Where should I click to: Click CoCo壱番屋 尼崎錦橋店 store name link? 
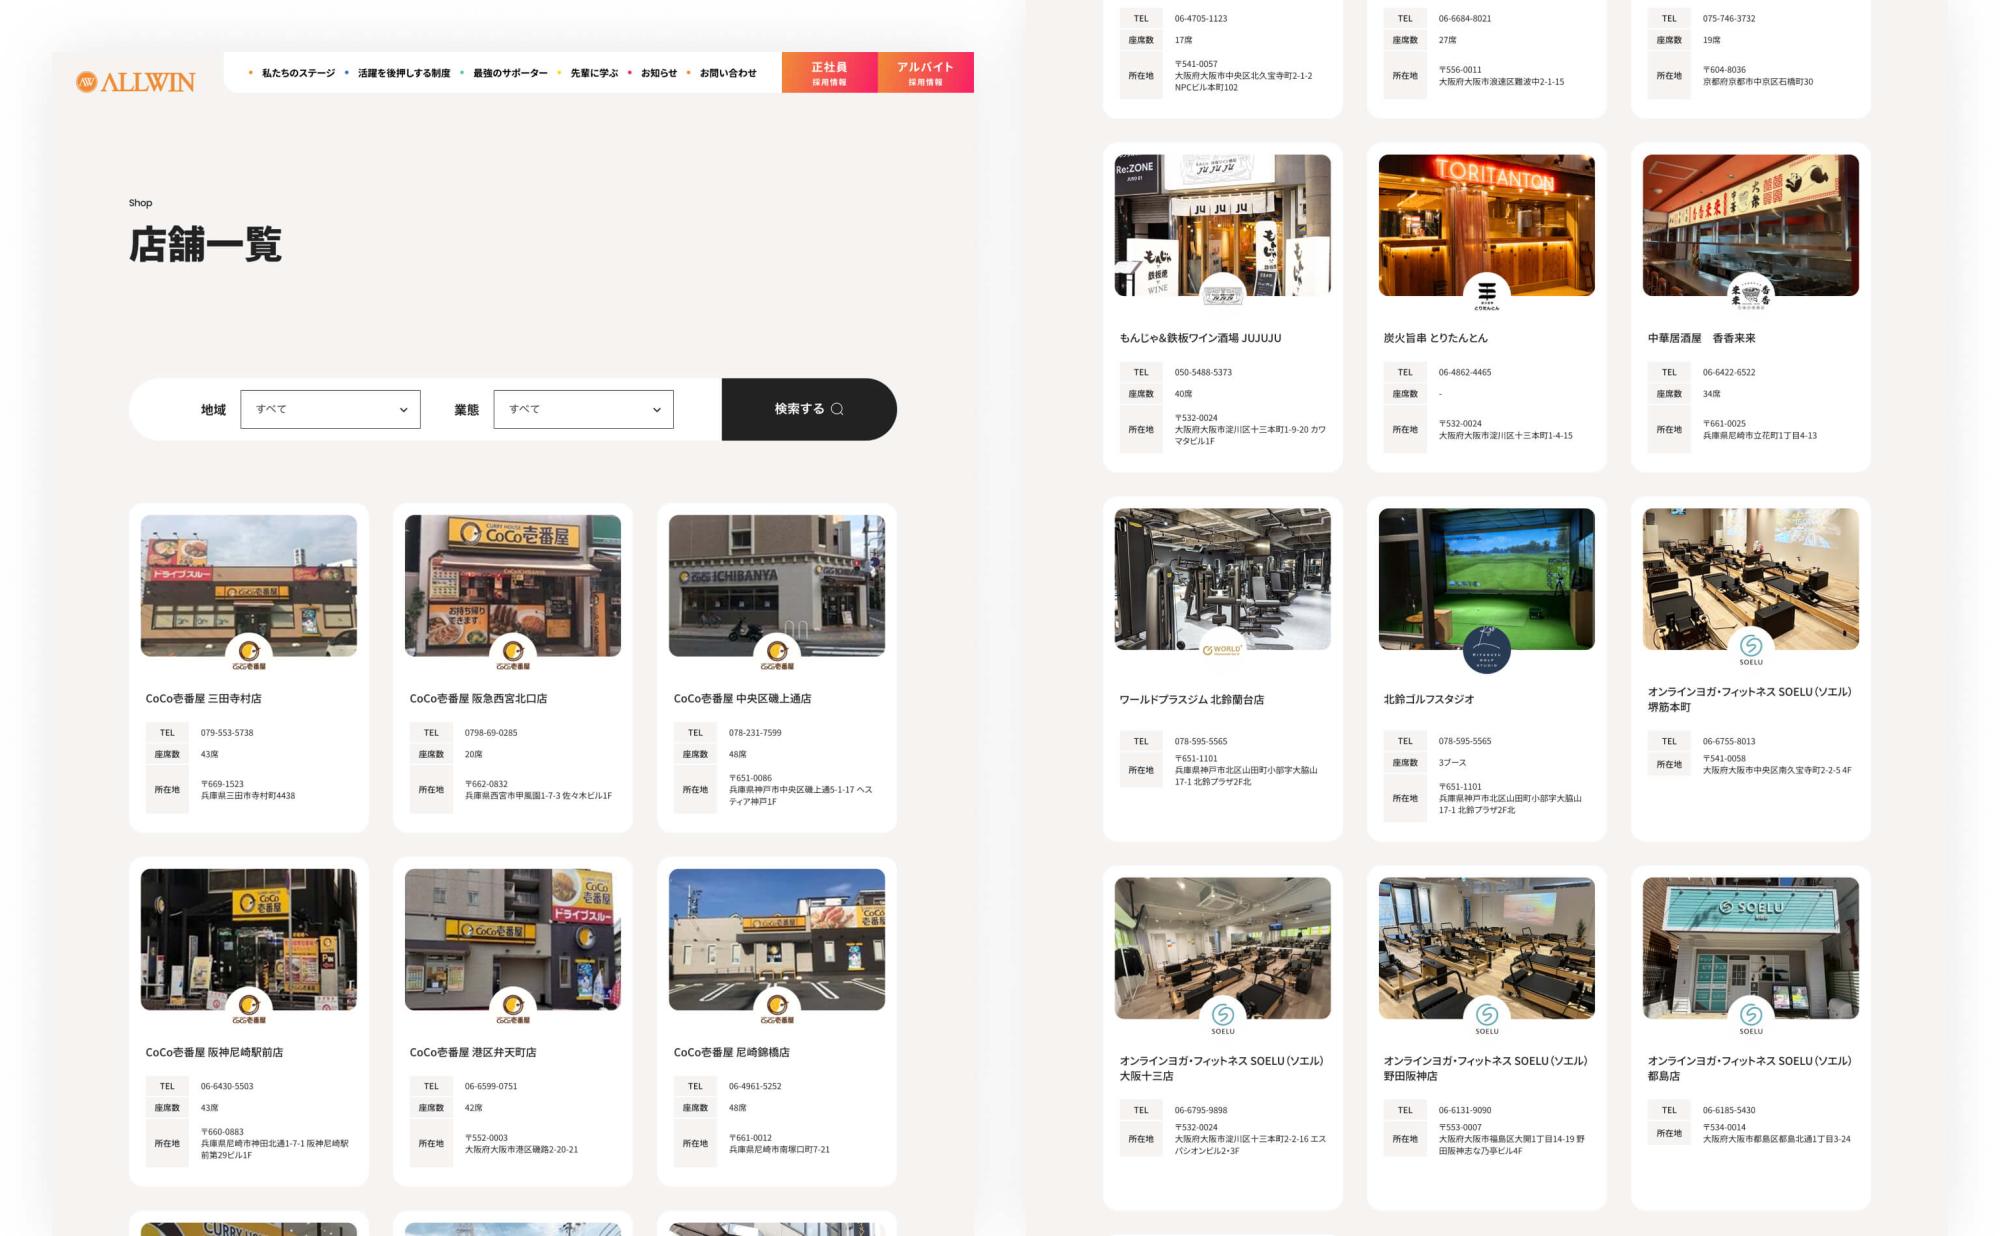[731, 1052]
